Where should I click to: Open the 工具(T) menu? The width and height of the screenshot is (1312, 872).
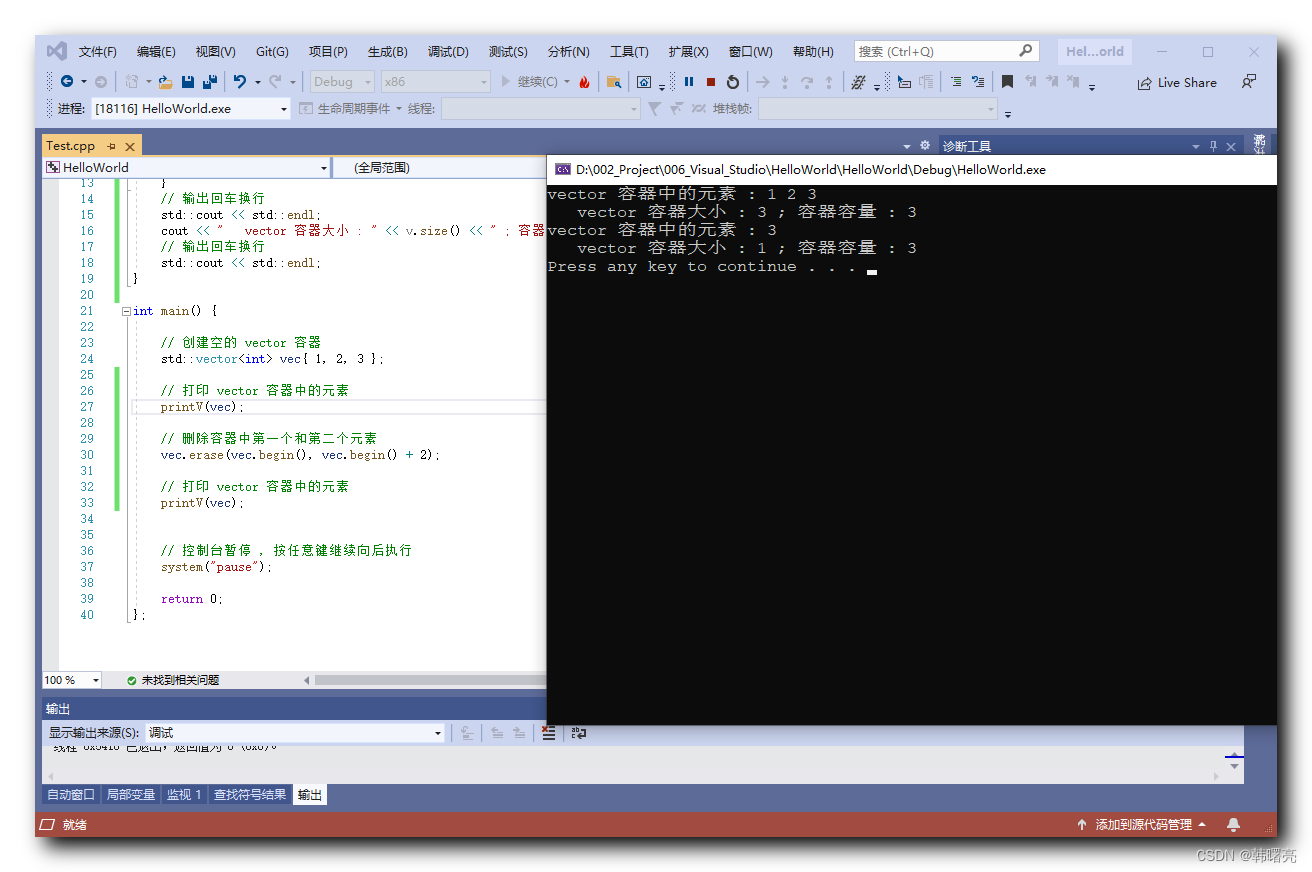tap(629, 52)
